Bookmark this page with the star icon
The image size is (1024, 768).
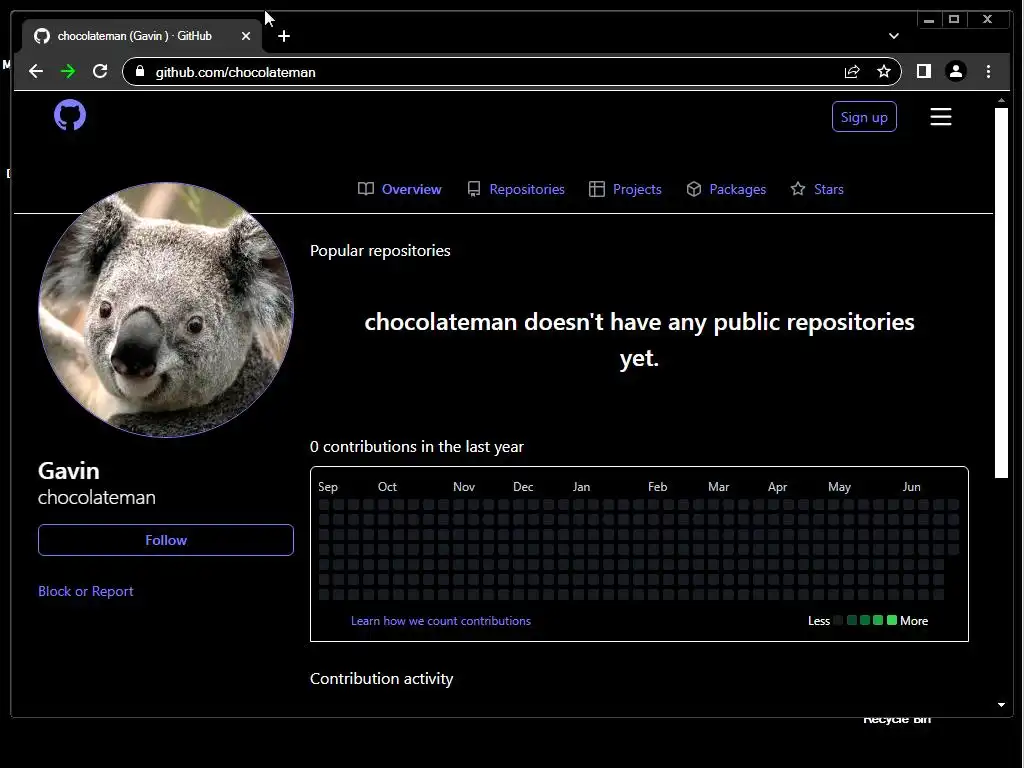884,71
